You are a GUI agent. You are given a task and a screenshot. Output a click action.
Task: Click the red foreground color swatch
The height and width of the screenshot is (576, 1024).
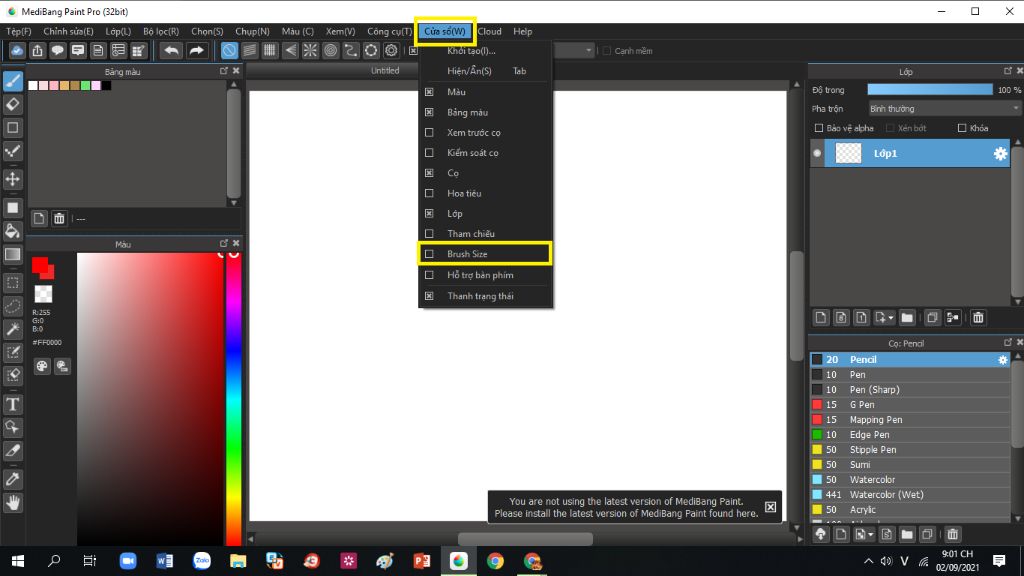40,264
